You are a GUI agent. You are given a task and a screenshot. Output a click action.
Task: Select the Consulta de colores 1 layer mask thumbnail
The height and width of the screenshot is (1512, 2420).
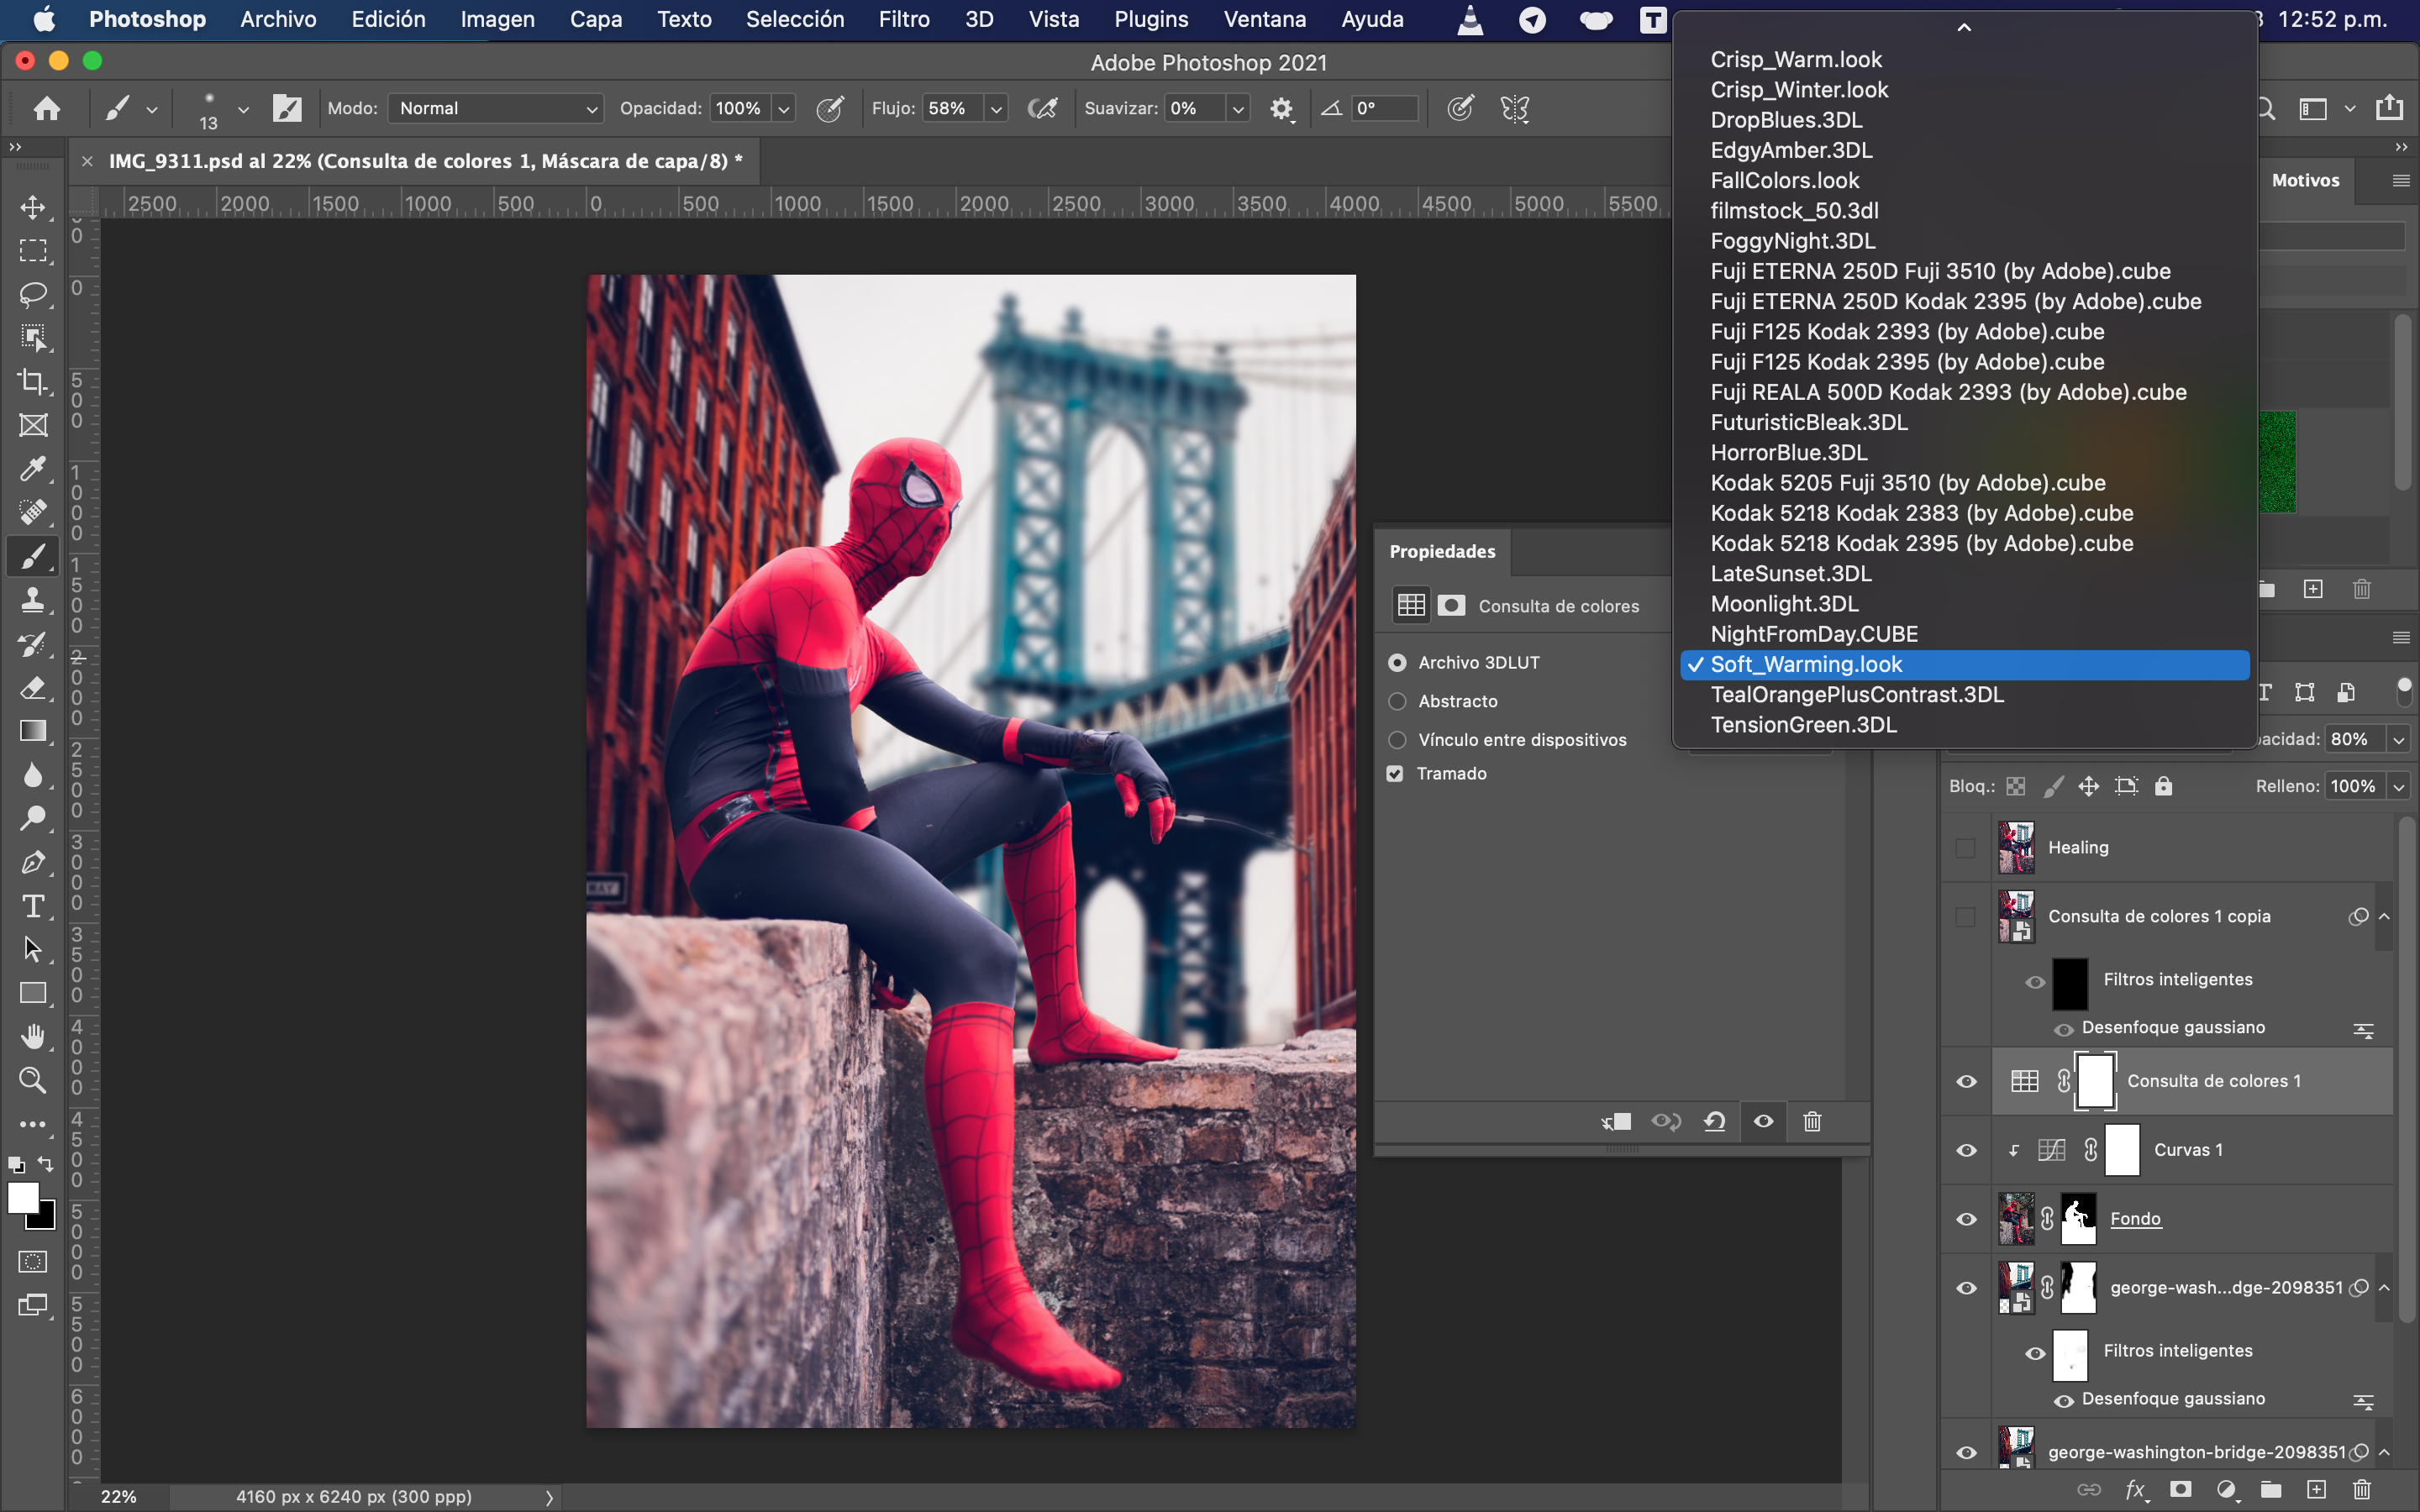click(2095, 1081)
